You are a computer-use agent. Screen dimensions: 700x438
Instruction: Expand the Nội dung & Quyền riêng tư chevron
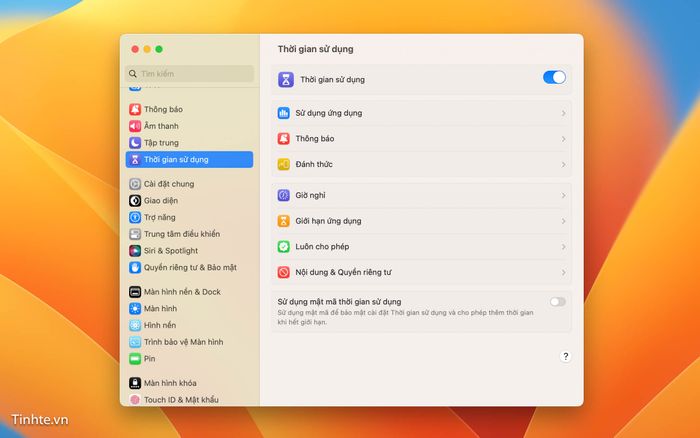pyautogui.click(x=563, y=272)
